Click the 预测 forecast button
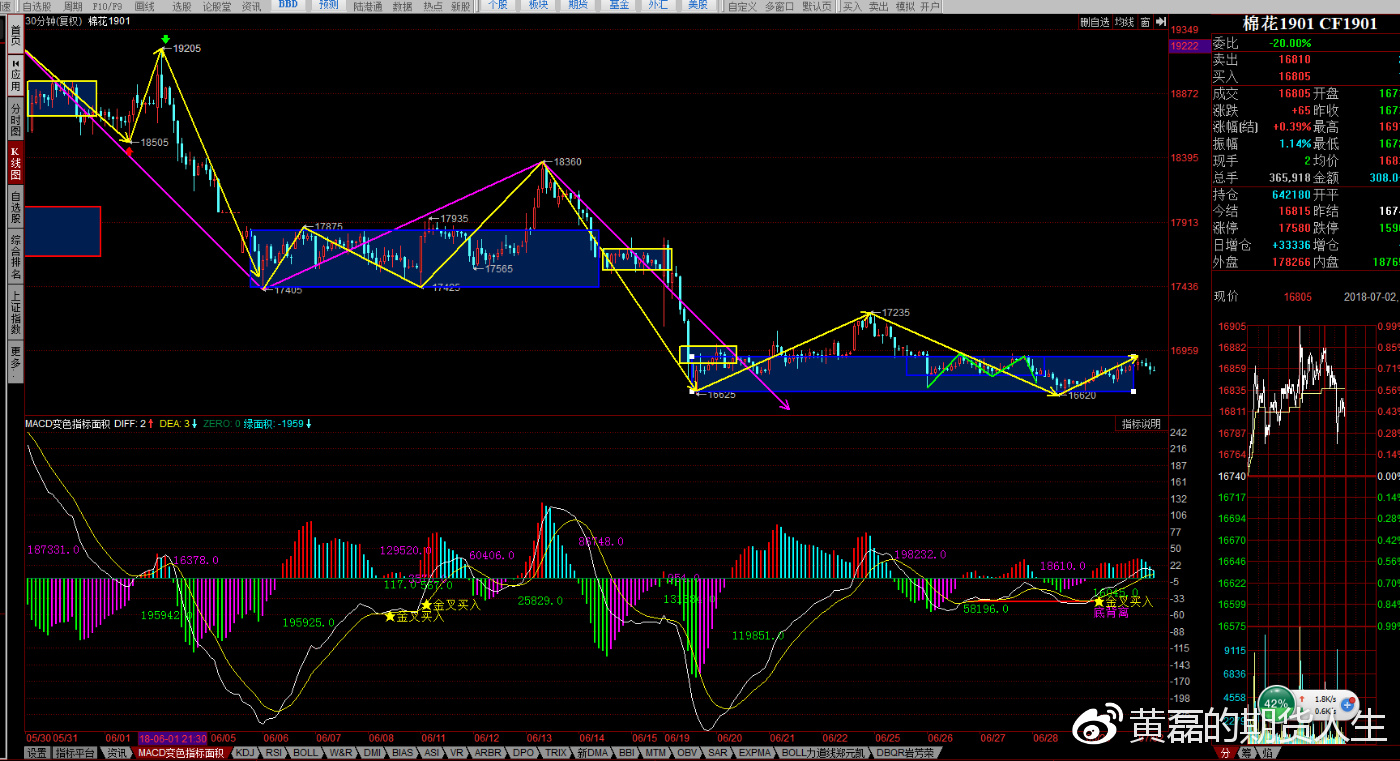Screen dimensions: 1400x761 328,5
